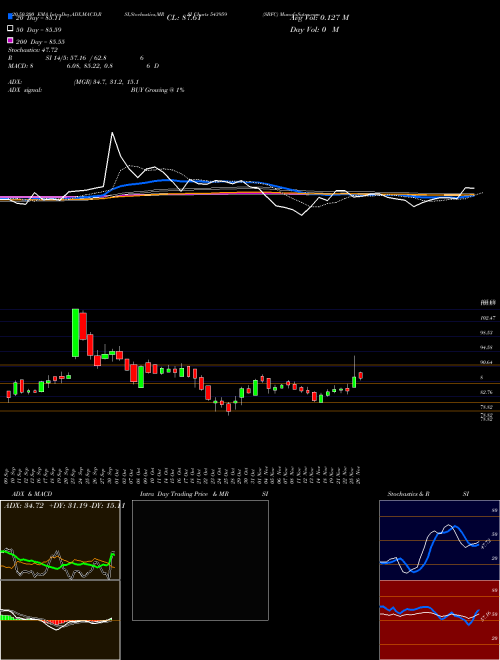Viewport: 500px width, 660px height.
Task: Click the magenta 200 Day EMA legend swatch
Action: (x=10, y=40)
